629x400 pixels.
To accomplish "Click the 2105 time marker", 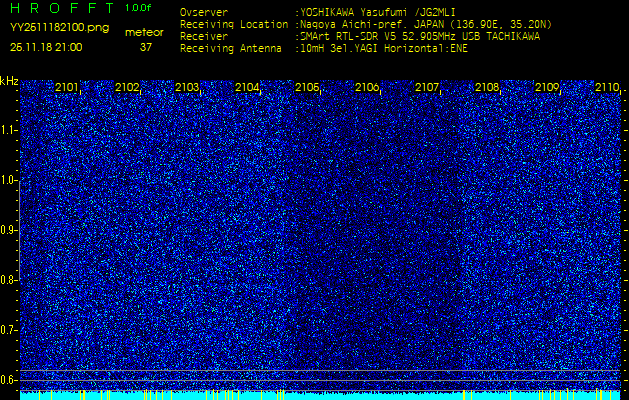I will [307, 87].
